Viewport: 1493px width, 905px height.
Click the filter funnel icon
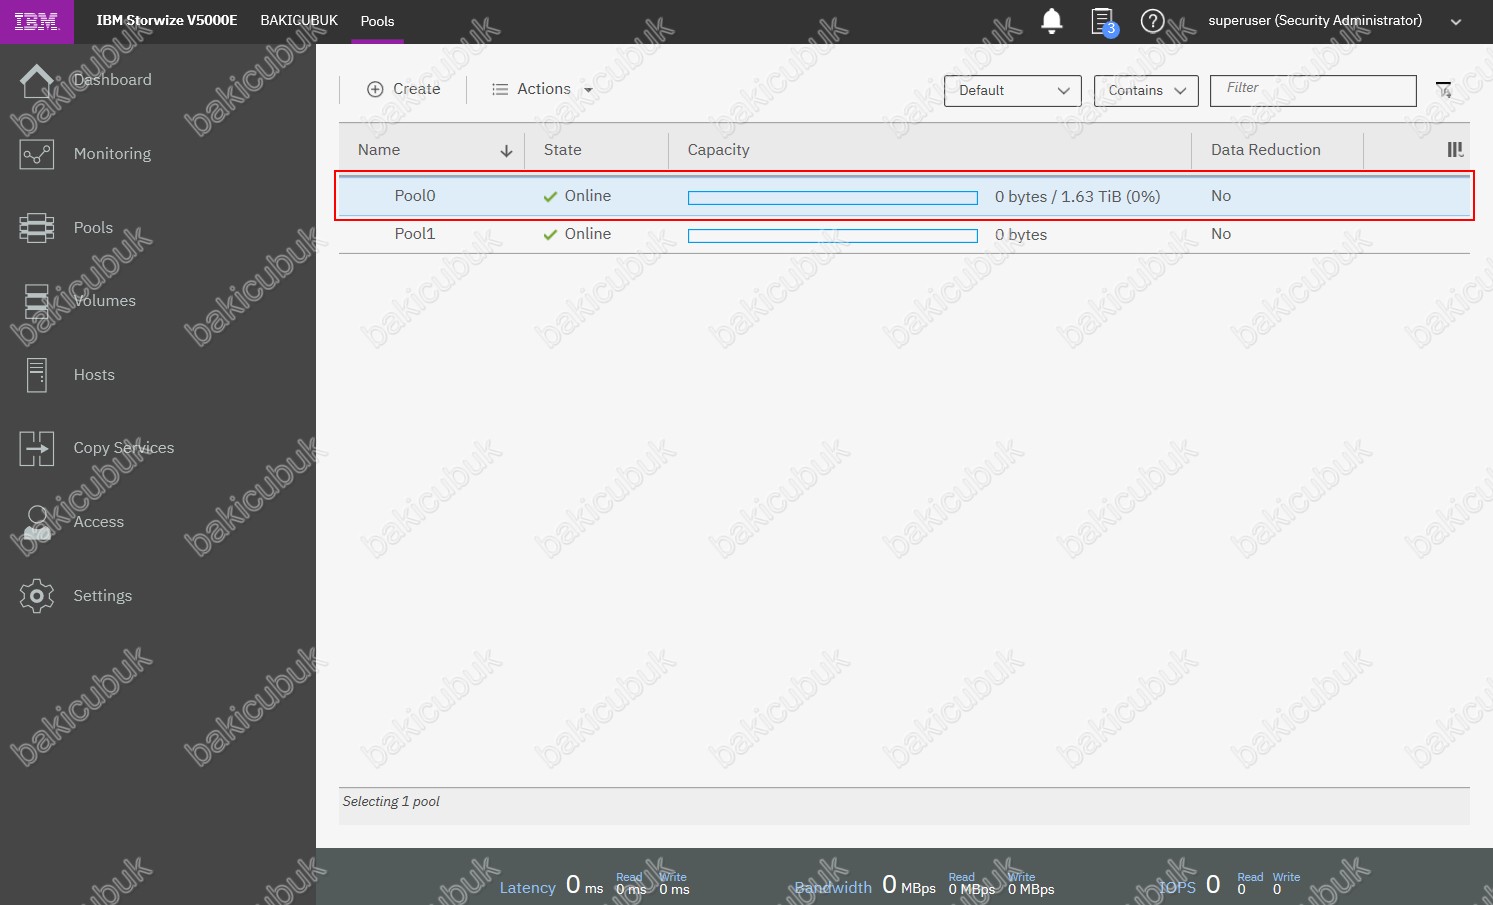pos(1444,90)
